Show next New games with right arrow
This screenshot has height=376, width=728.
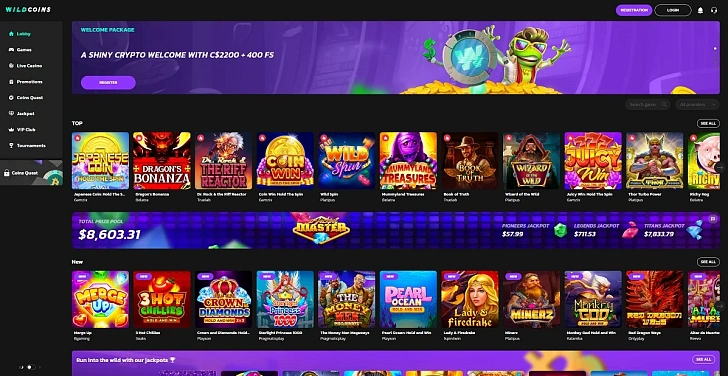point(720,306)
